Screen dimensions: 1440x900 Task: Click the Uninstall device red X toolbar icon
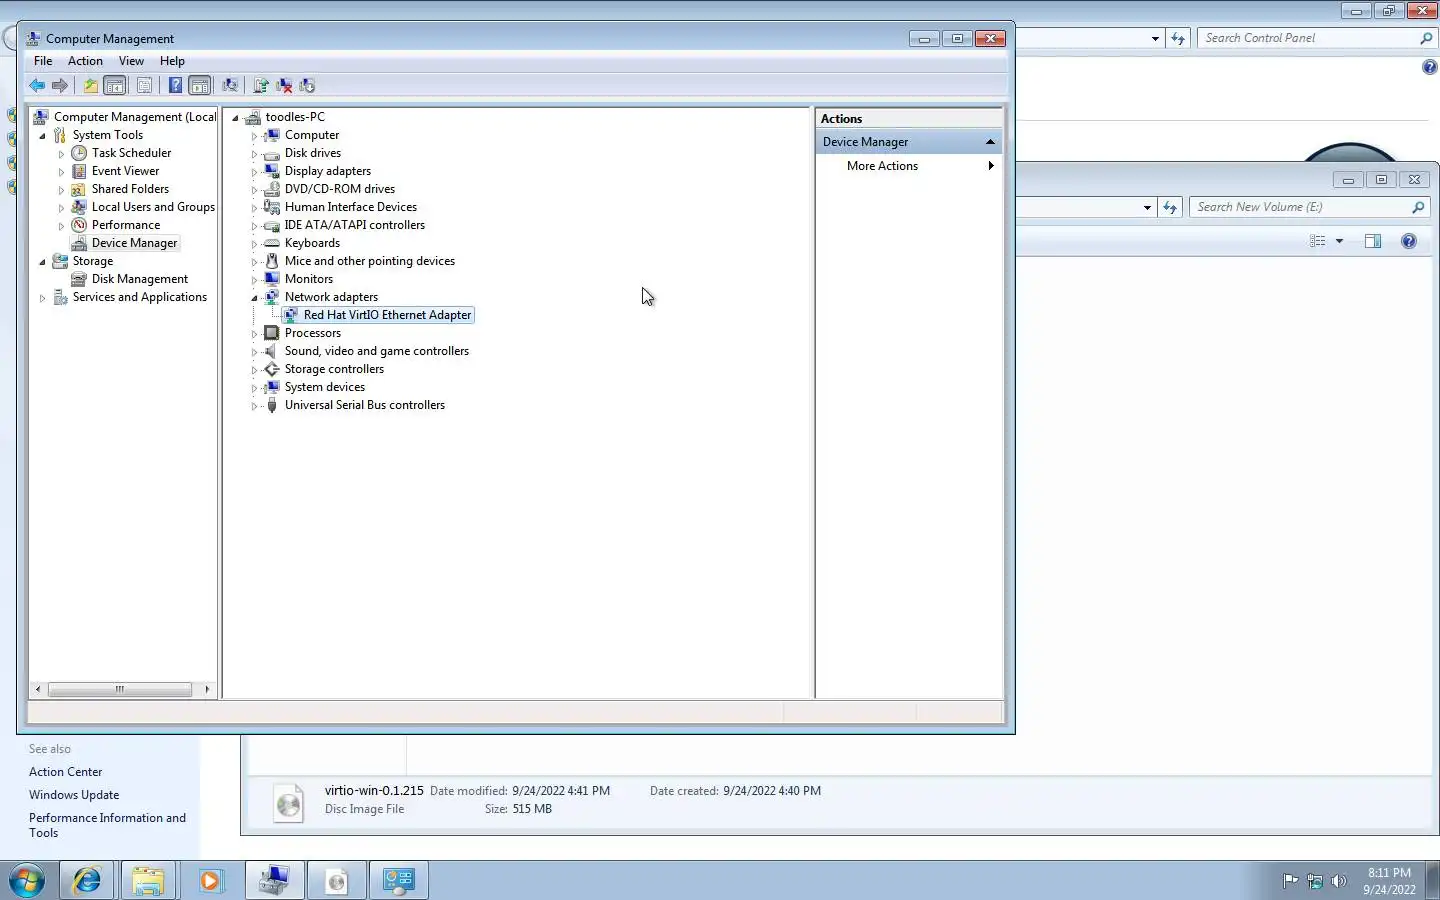point(284,86)
